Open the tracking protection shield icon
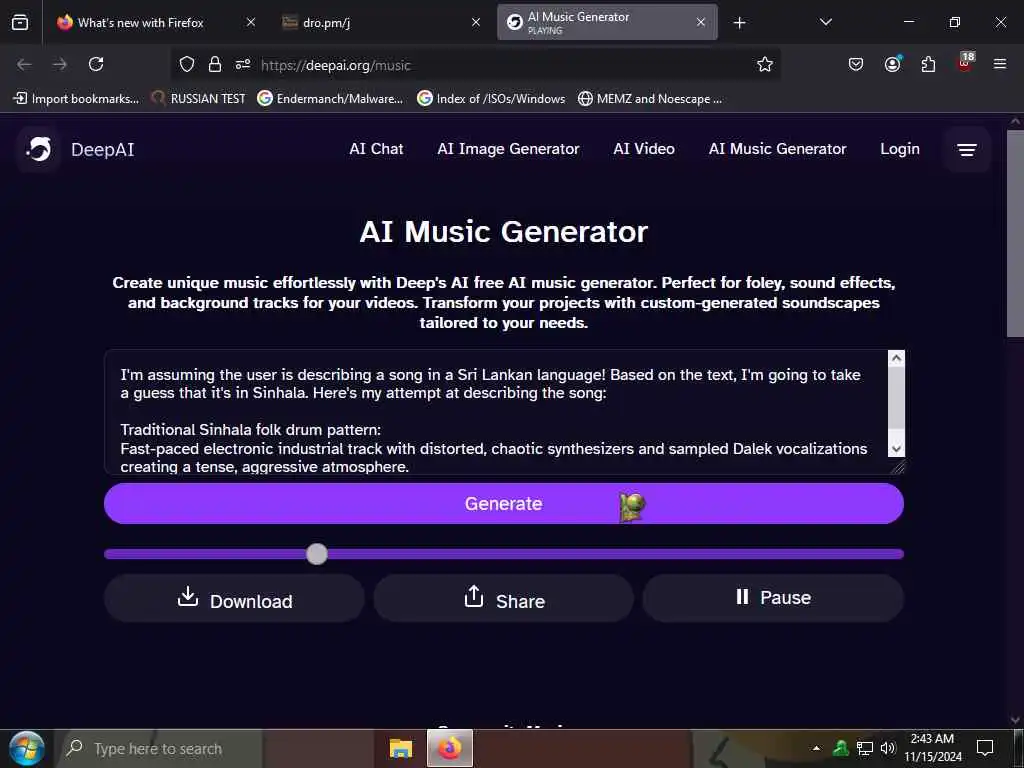Viewport: 1024px width, 768px height. pyautogui.click(x=187, y=64)
